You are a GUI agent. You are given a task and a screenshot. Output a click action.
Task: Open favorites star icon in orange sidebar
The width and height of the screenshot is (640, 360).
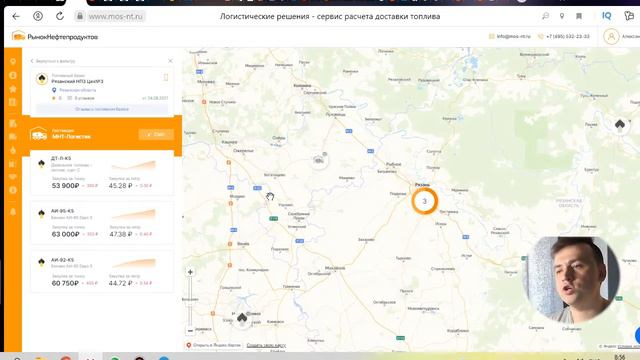point(13,89)
